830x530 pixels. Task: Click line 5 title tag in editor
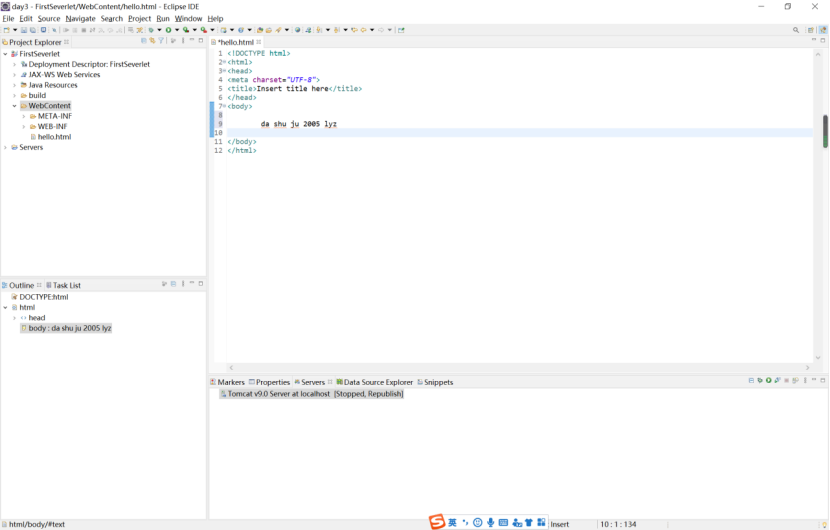click(x=295, y=88)
